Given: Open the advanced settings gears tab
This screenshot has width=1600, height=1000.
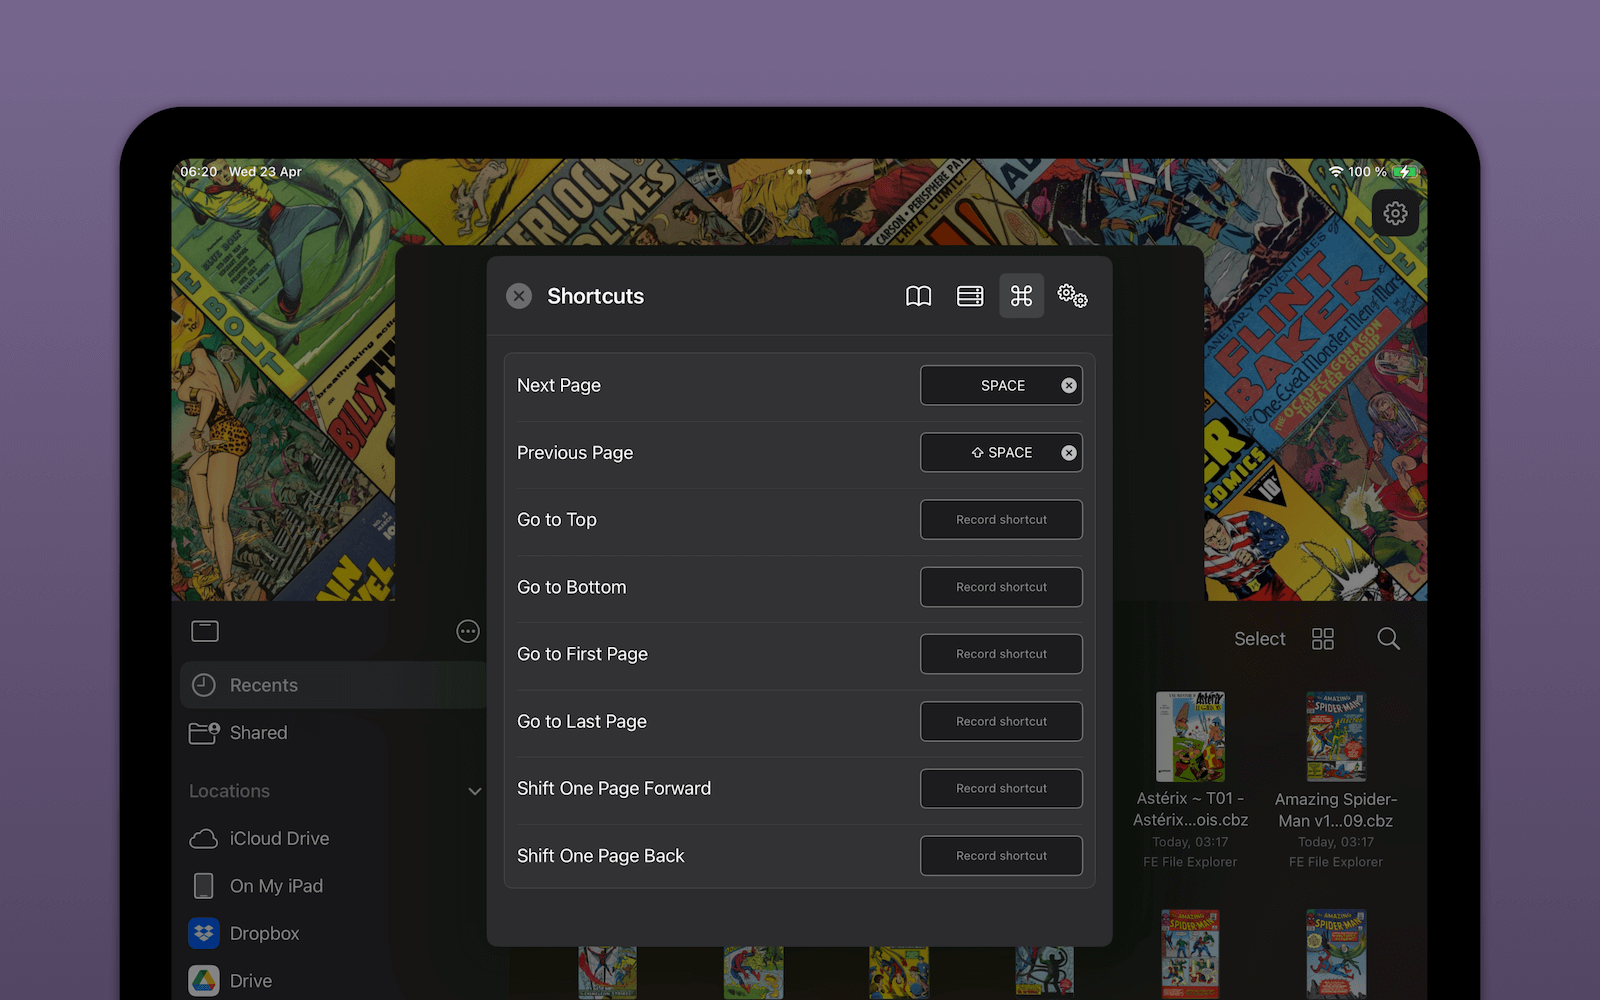Looking at the screenshot, I should coord(1073,296).
